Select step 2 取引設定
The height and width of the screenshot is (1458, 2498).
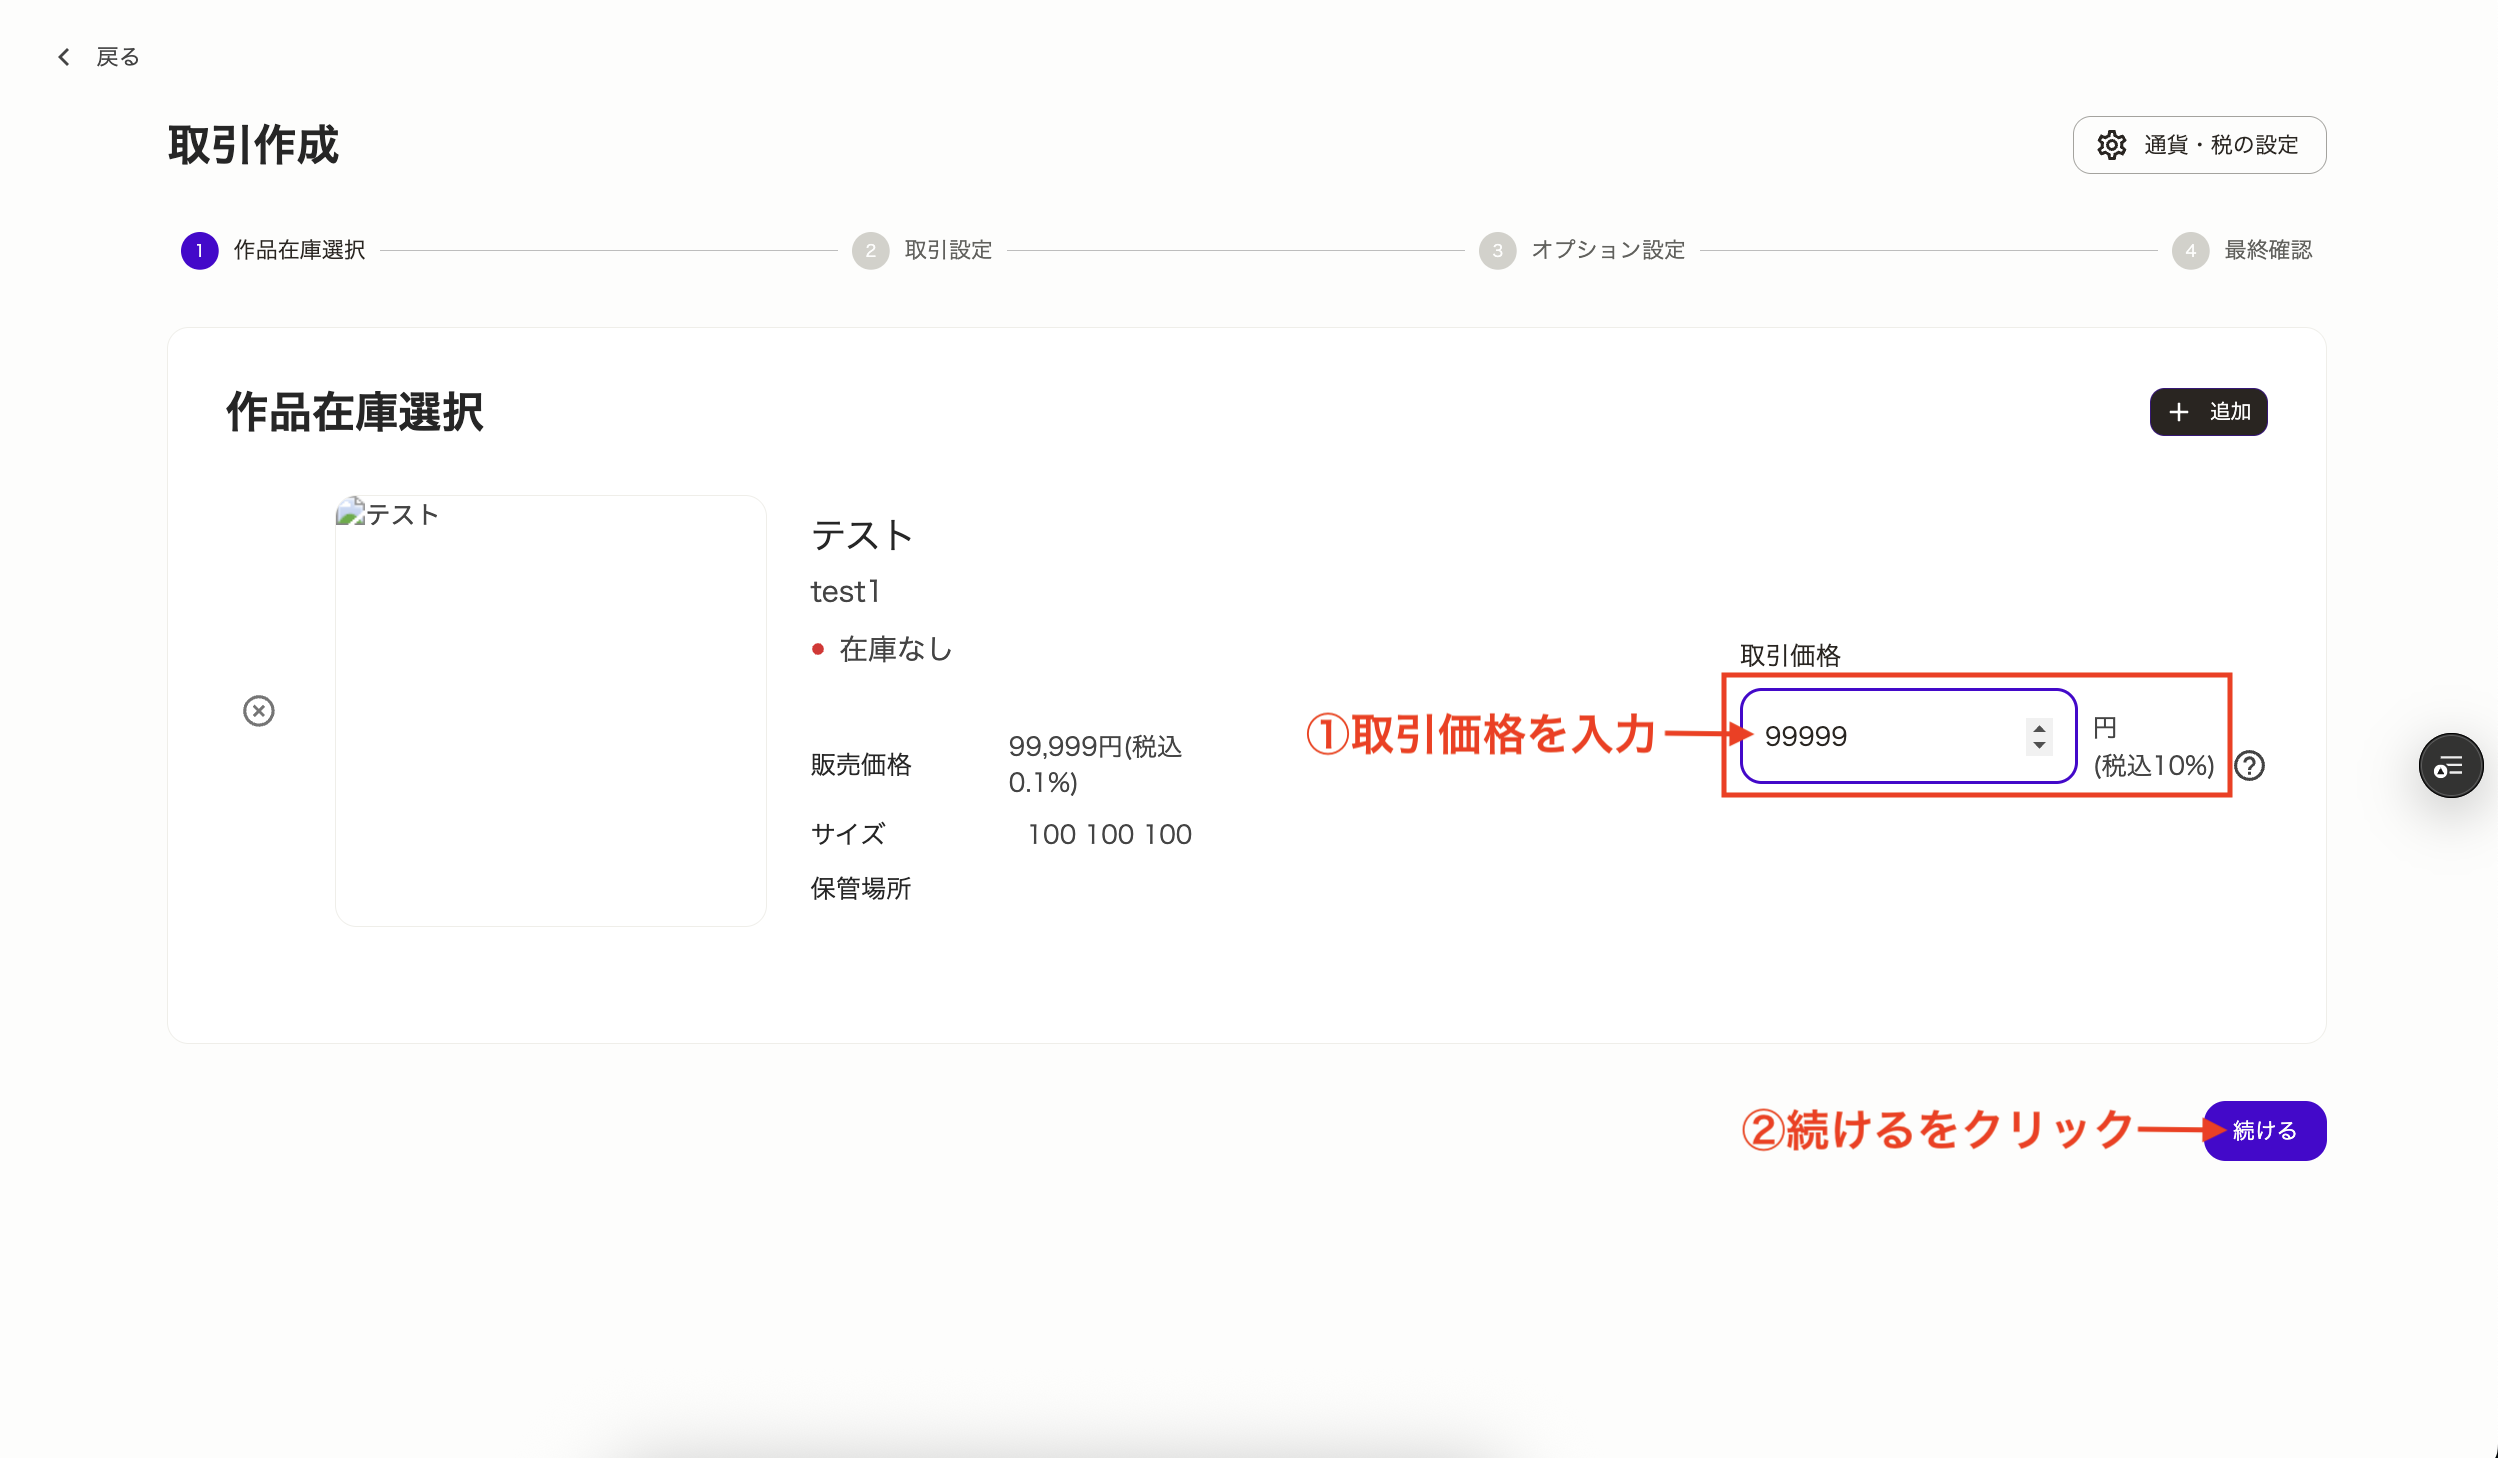coord(922,250)
